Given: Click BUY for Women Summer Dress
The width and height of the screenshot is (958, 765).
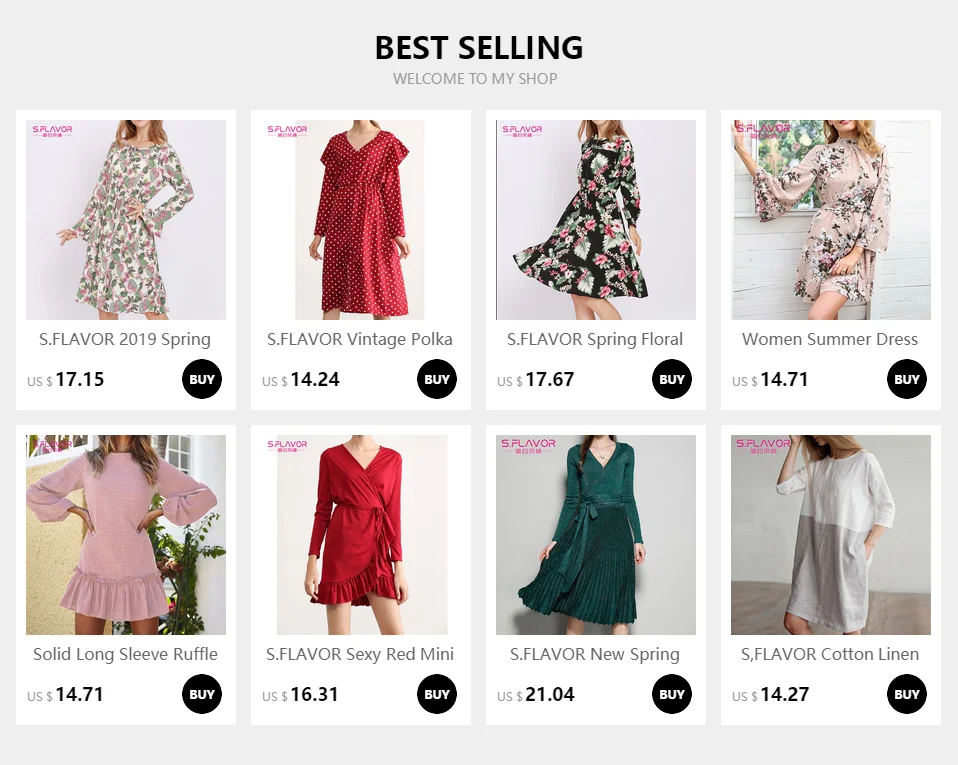Looking at the screenshot, I should pyautogui.click(x=907, y=379).
